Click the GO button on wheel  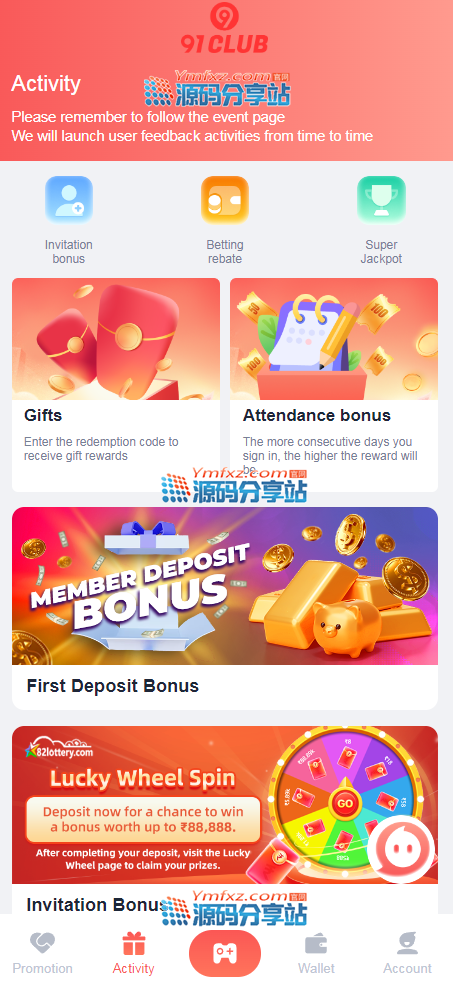[x=345, y=804]
